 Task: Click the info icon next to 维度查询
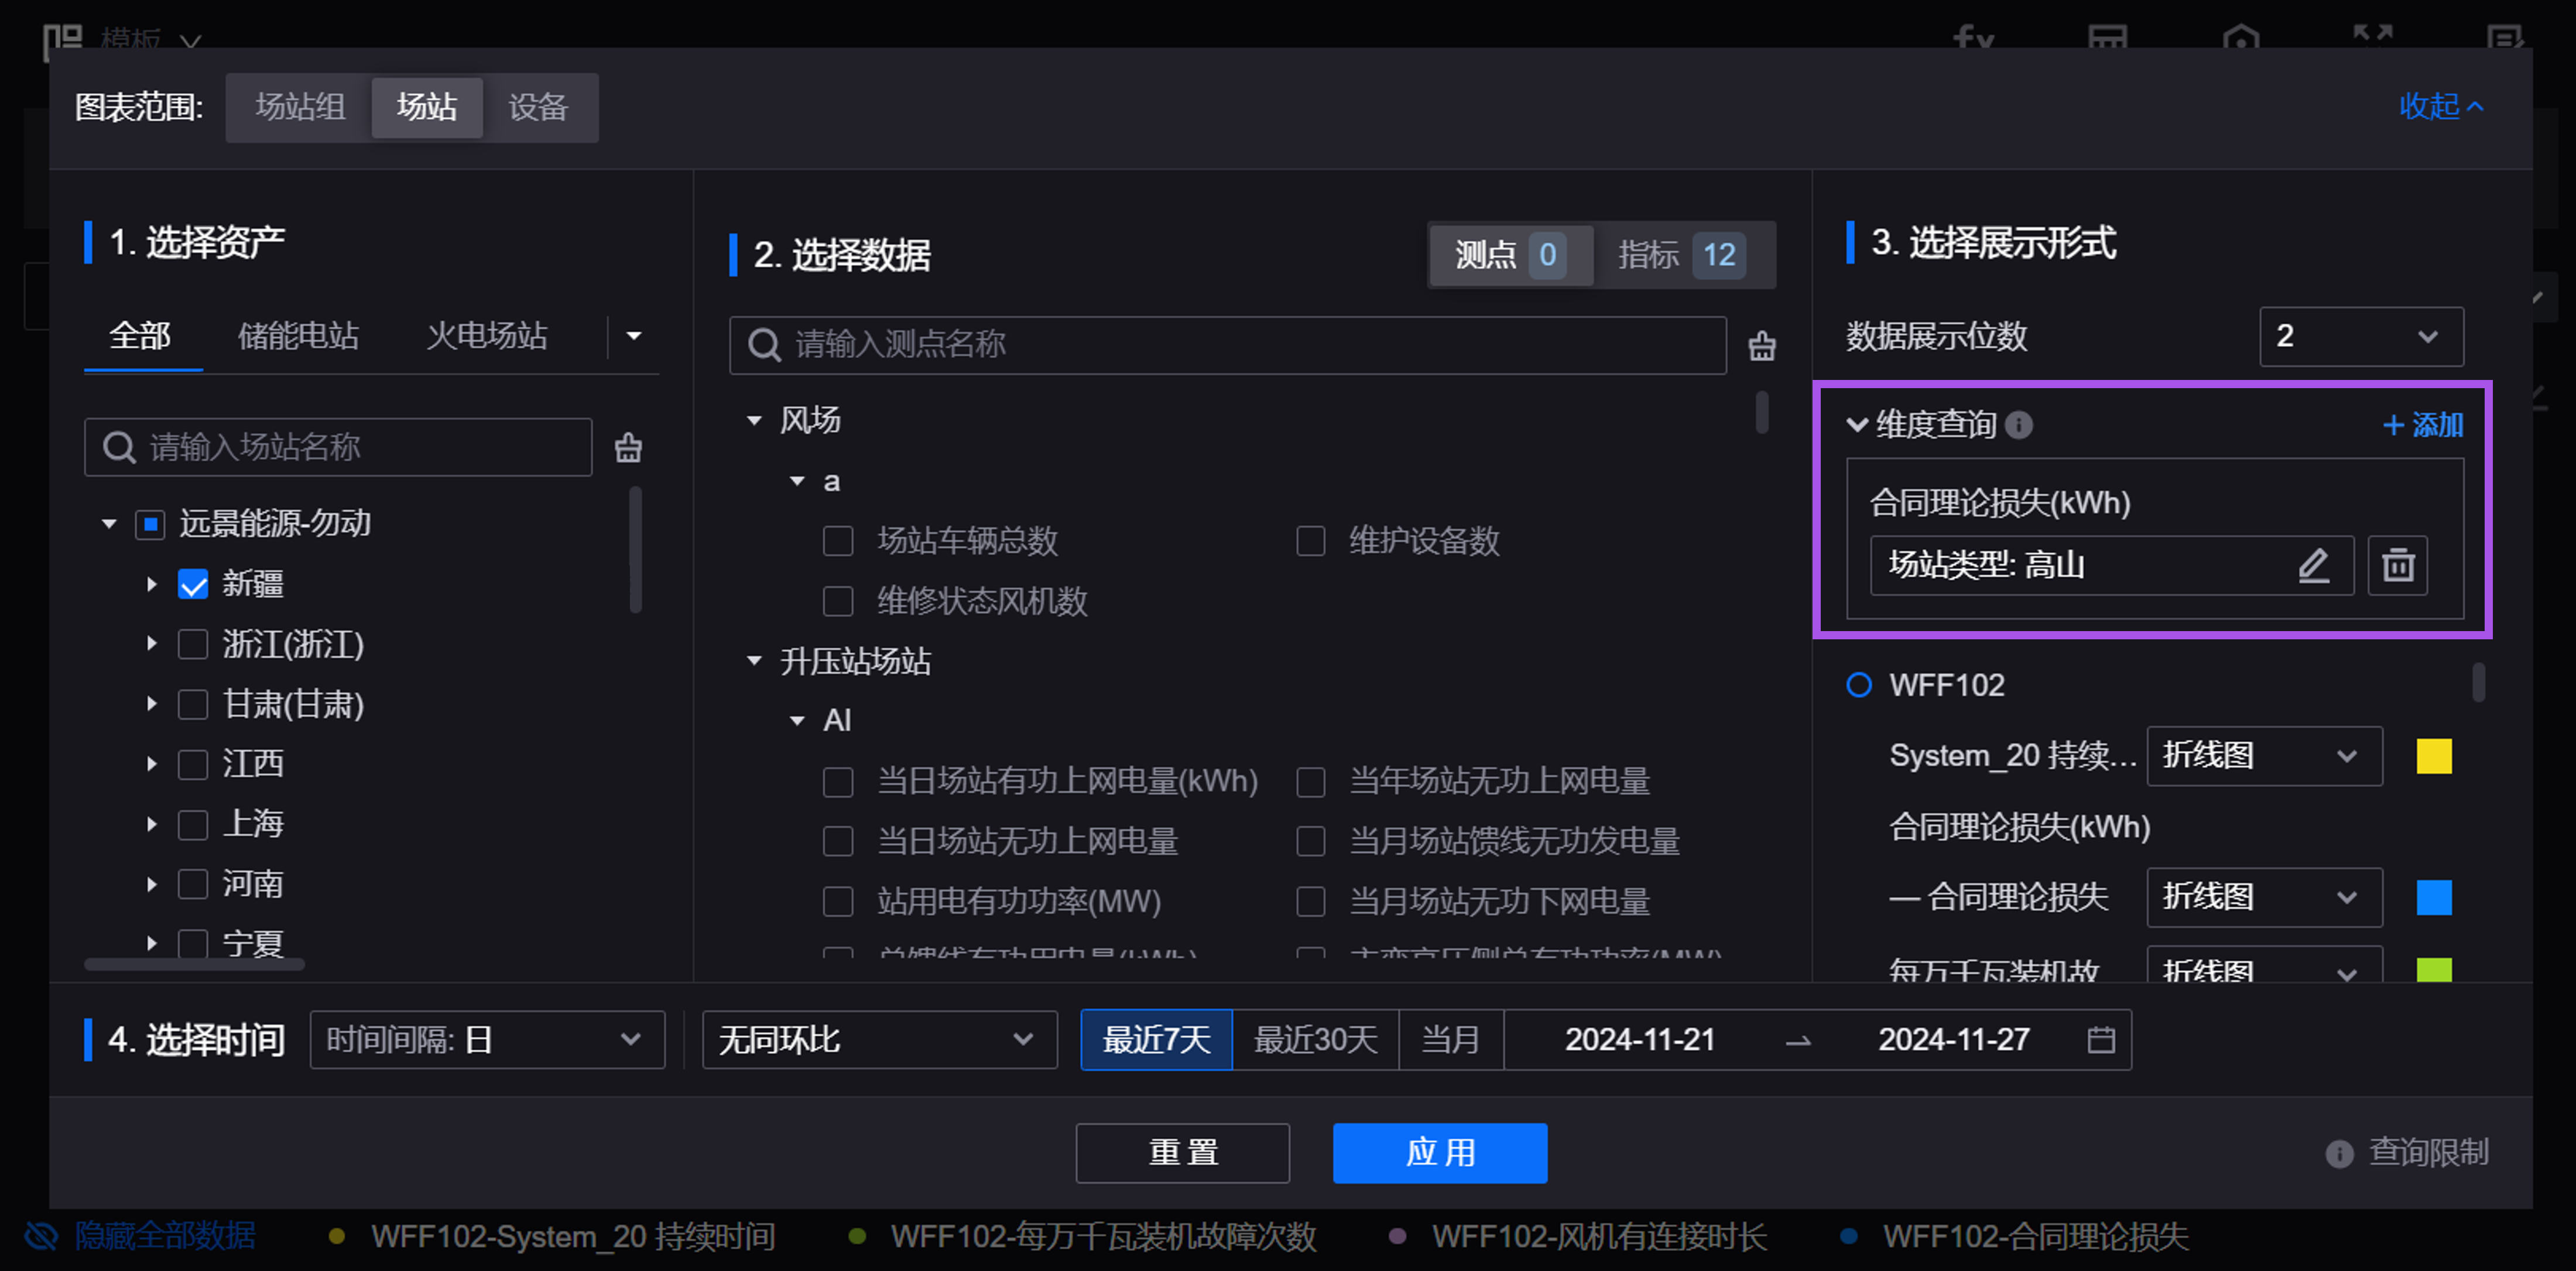pyautogui.click(x=2019, y=425)
